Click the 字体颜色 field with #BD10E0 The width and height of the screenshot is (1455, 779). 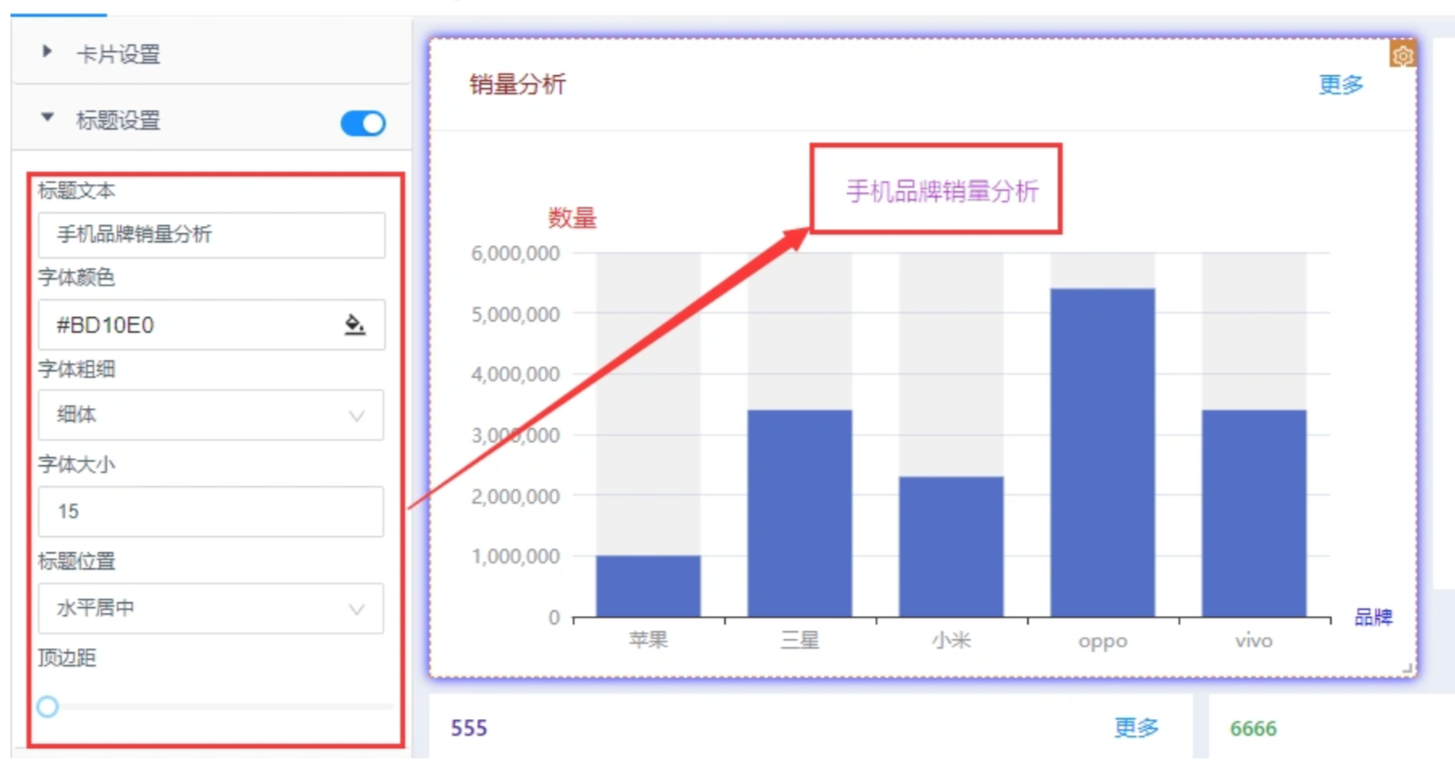[x=211, y=325]
